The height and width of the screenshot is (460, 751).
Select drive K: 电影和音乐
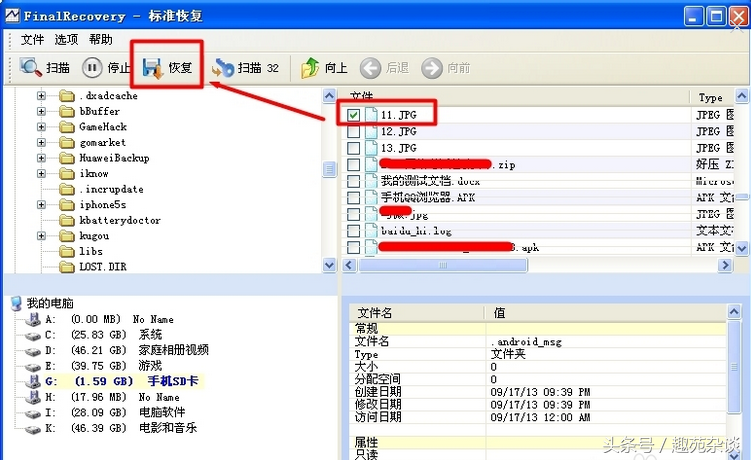click(111, 428)
